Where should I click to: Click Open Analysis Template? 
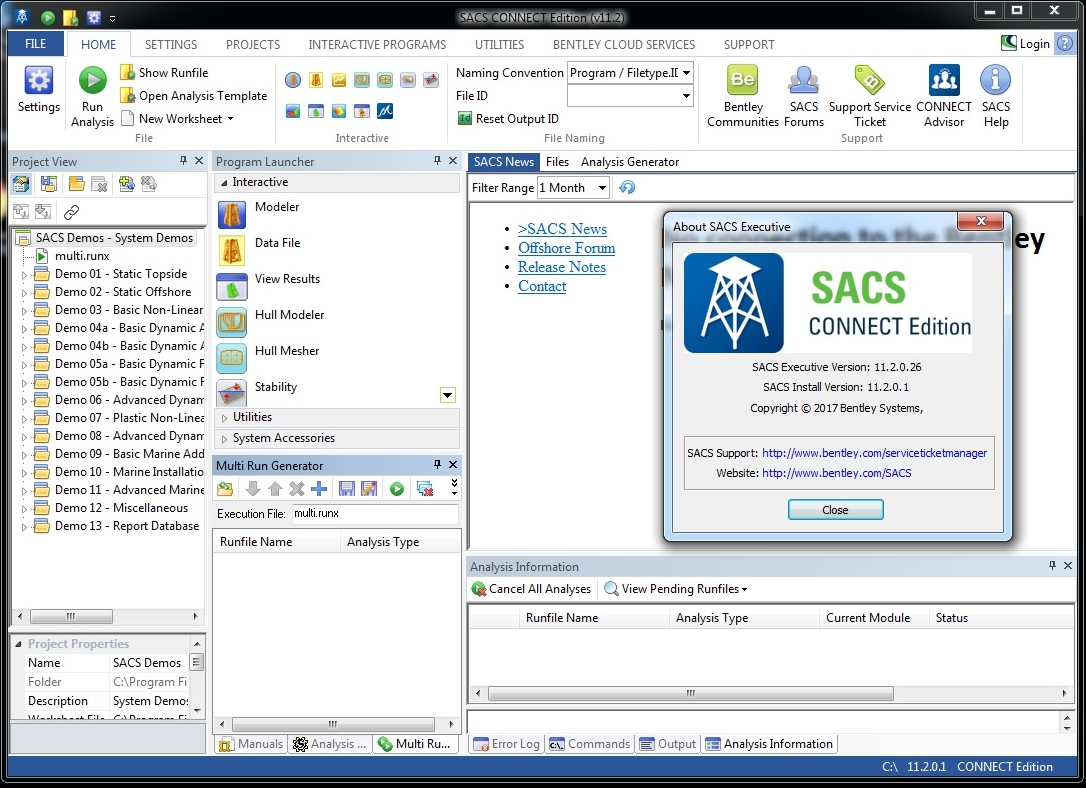pos(194,96)
